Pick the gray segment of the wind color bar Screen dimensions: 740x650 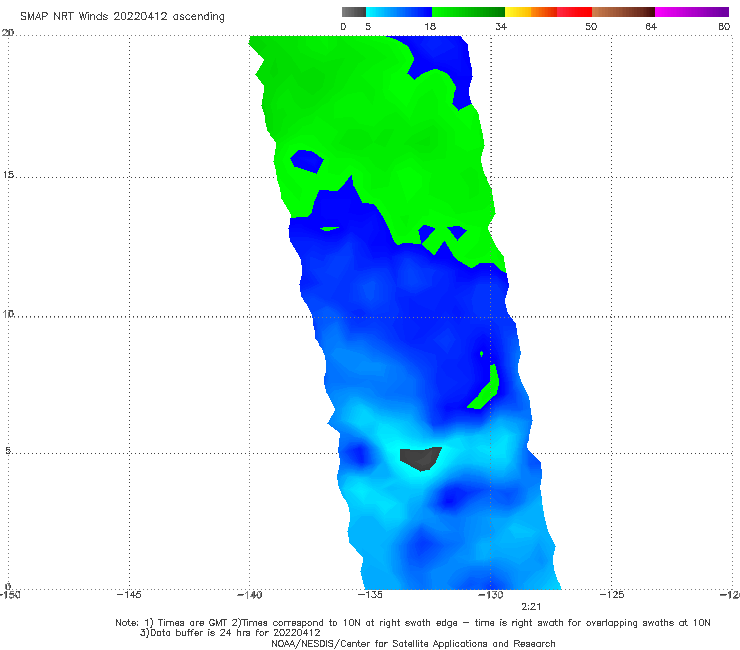354,12
